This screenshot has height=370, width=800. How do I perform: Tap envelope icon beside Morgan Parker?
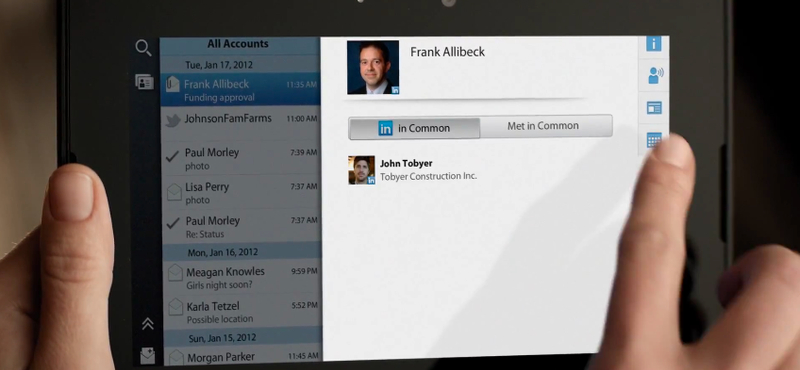(176, 356)
